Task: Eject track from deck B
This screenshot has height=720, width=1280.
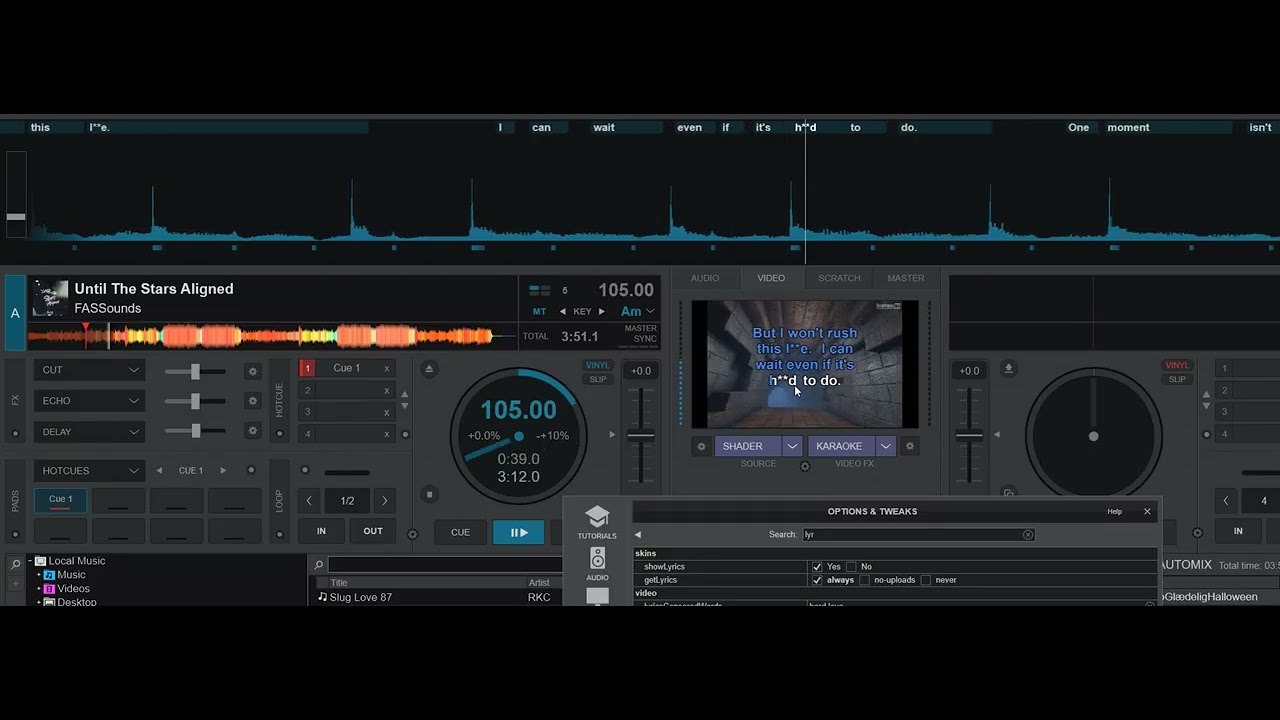Action: [1008, 369]
